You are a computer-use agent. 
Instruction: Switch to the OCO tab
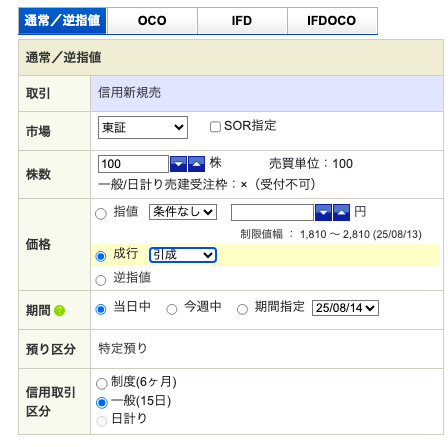tap(152, 21)
